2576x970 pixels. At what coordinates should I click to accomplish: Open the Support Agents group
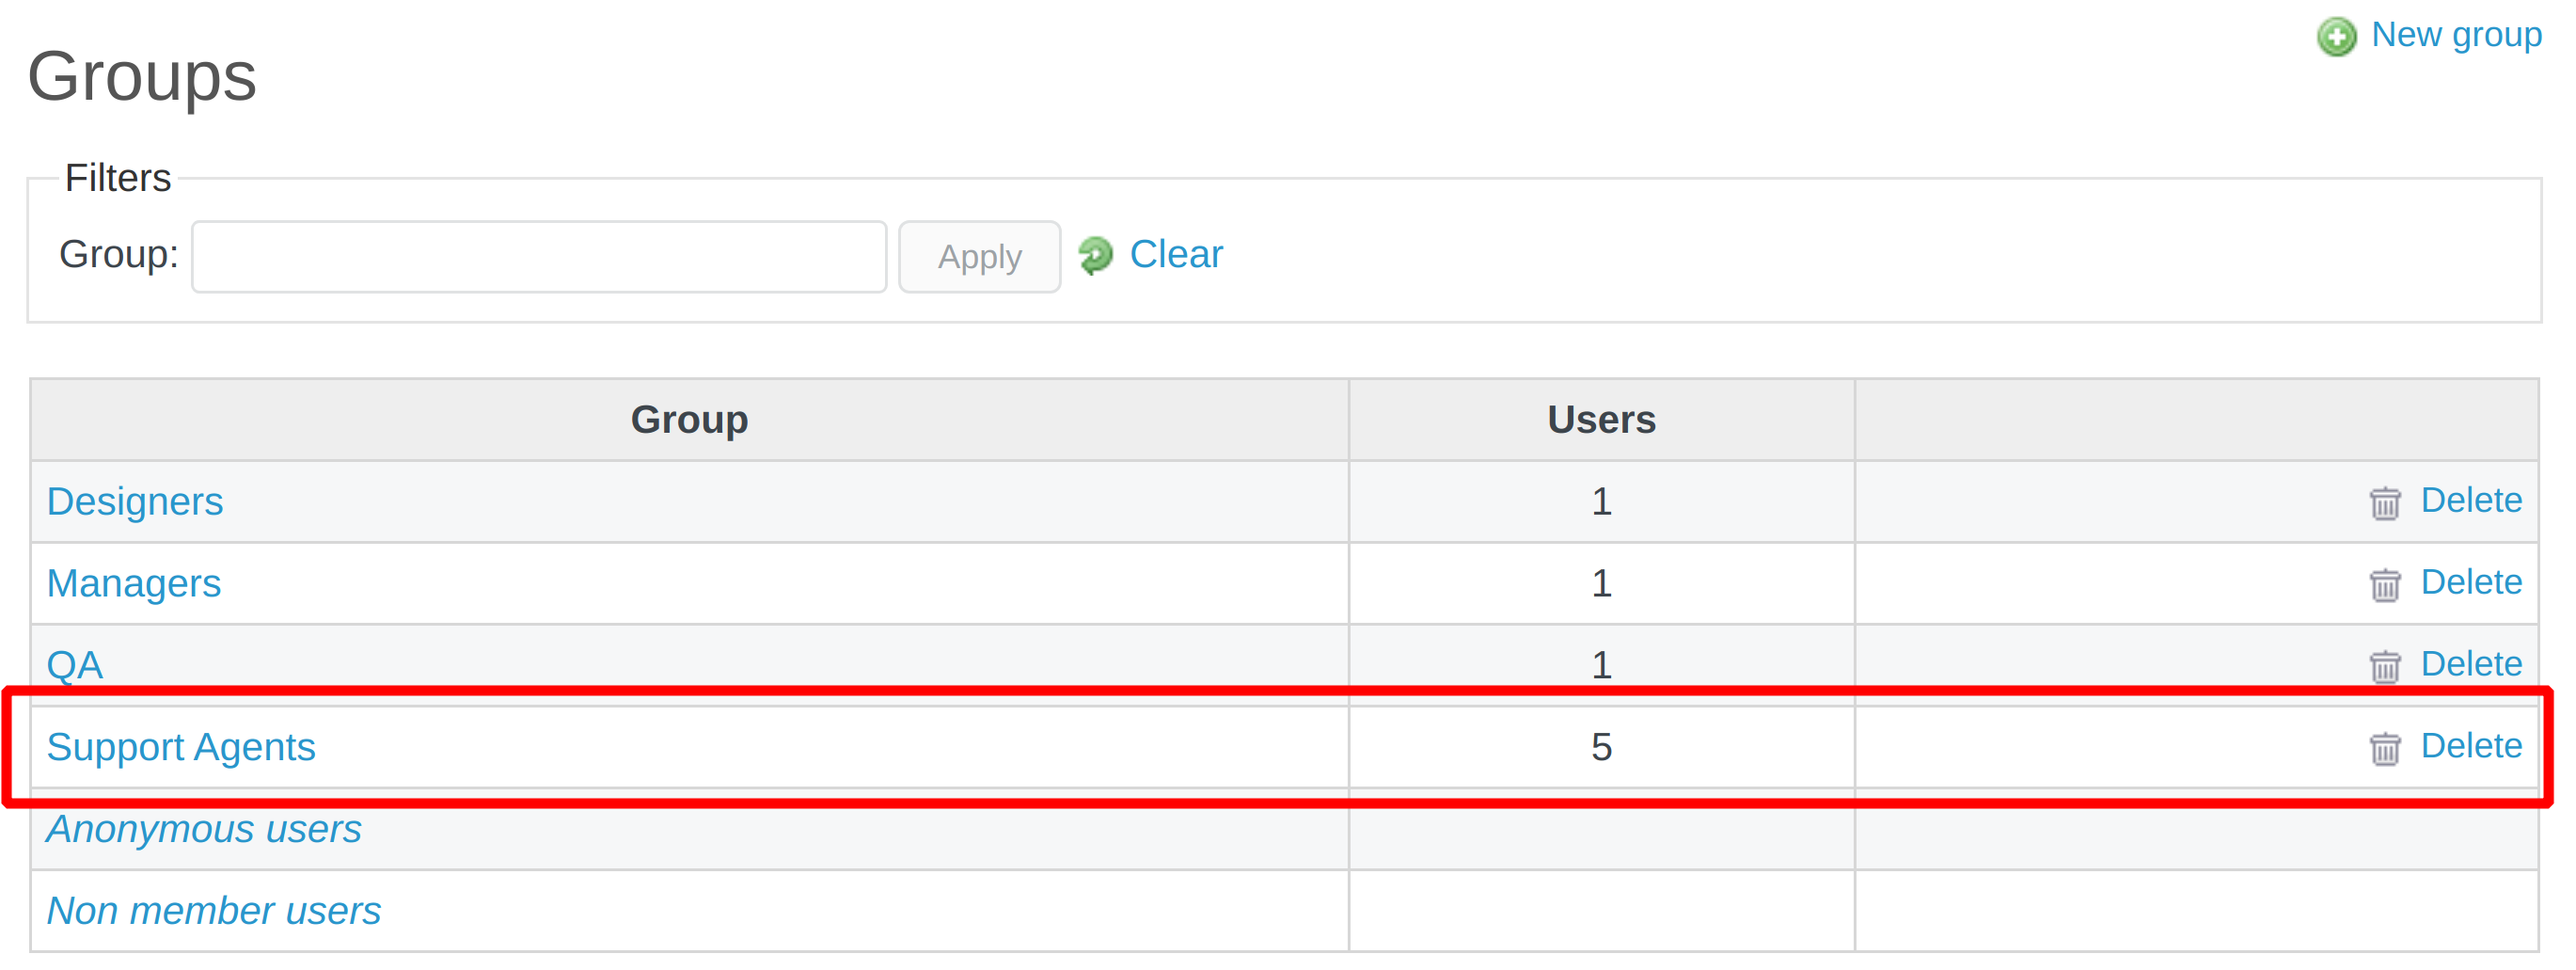[x=181, y=748]
